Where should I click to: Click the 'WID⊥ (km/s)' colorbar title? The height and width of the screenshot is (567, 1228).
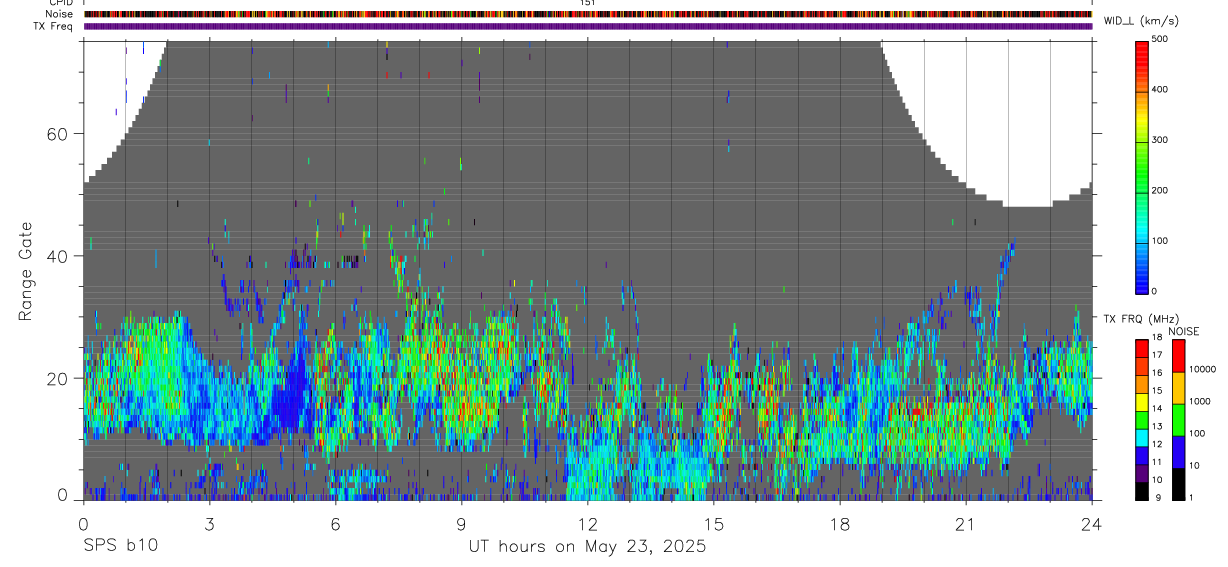point(1142,20)
